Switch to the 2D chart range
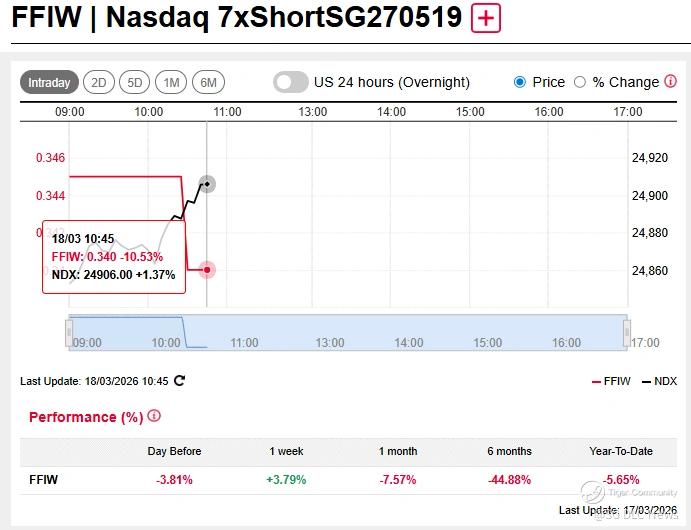691x530 pixels. 99,83
